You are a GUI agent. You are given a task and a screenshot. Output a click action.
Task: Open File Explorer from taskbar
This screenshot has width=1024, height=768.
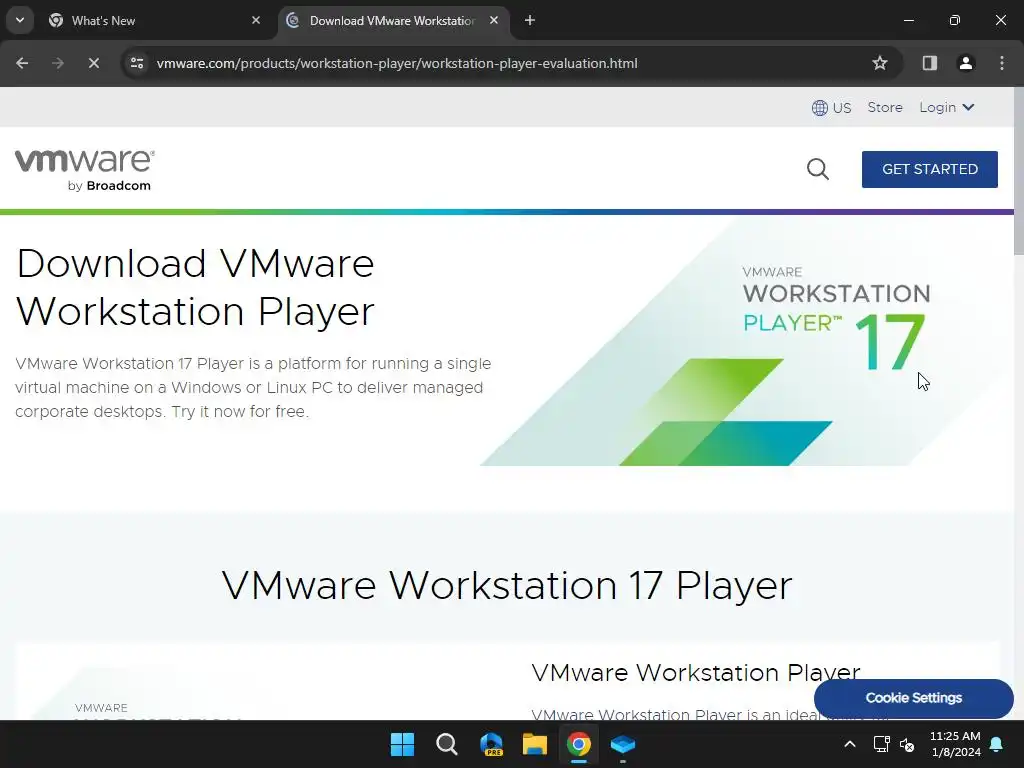pos(535,744)
